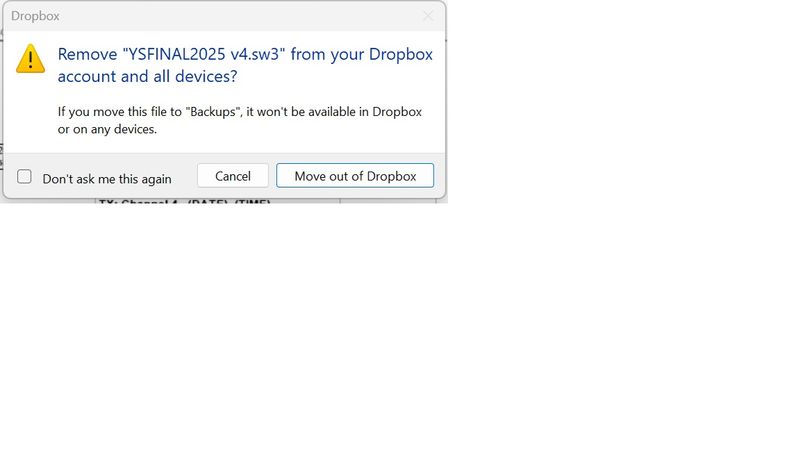This screenshot has height=450, width=800.
Task: Confirm with Move out of Dropbox button
Action: point(355,176)
